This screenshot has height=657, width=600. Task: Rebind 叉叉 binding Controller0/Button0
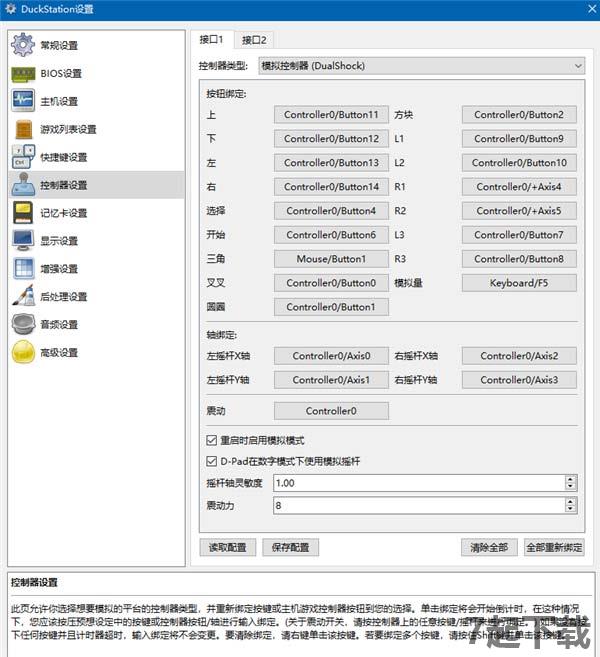[x=331, y=283]
